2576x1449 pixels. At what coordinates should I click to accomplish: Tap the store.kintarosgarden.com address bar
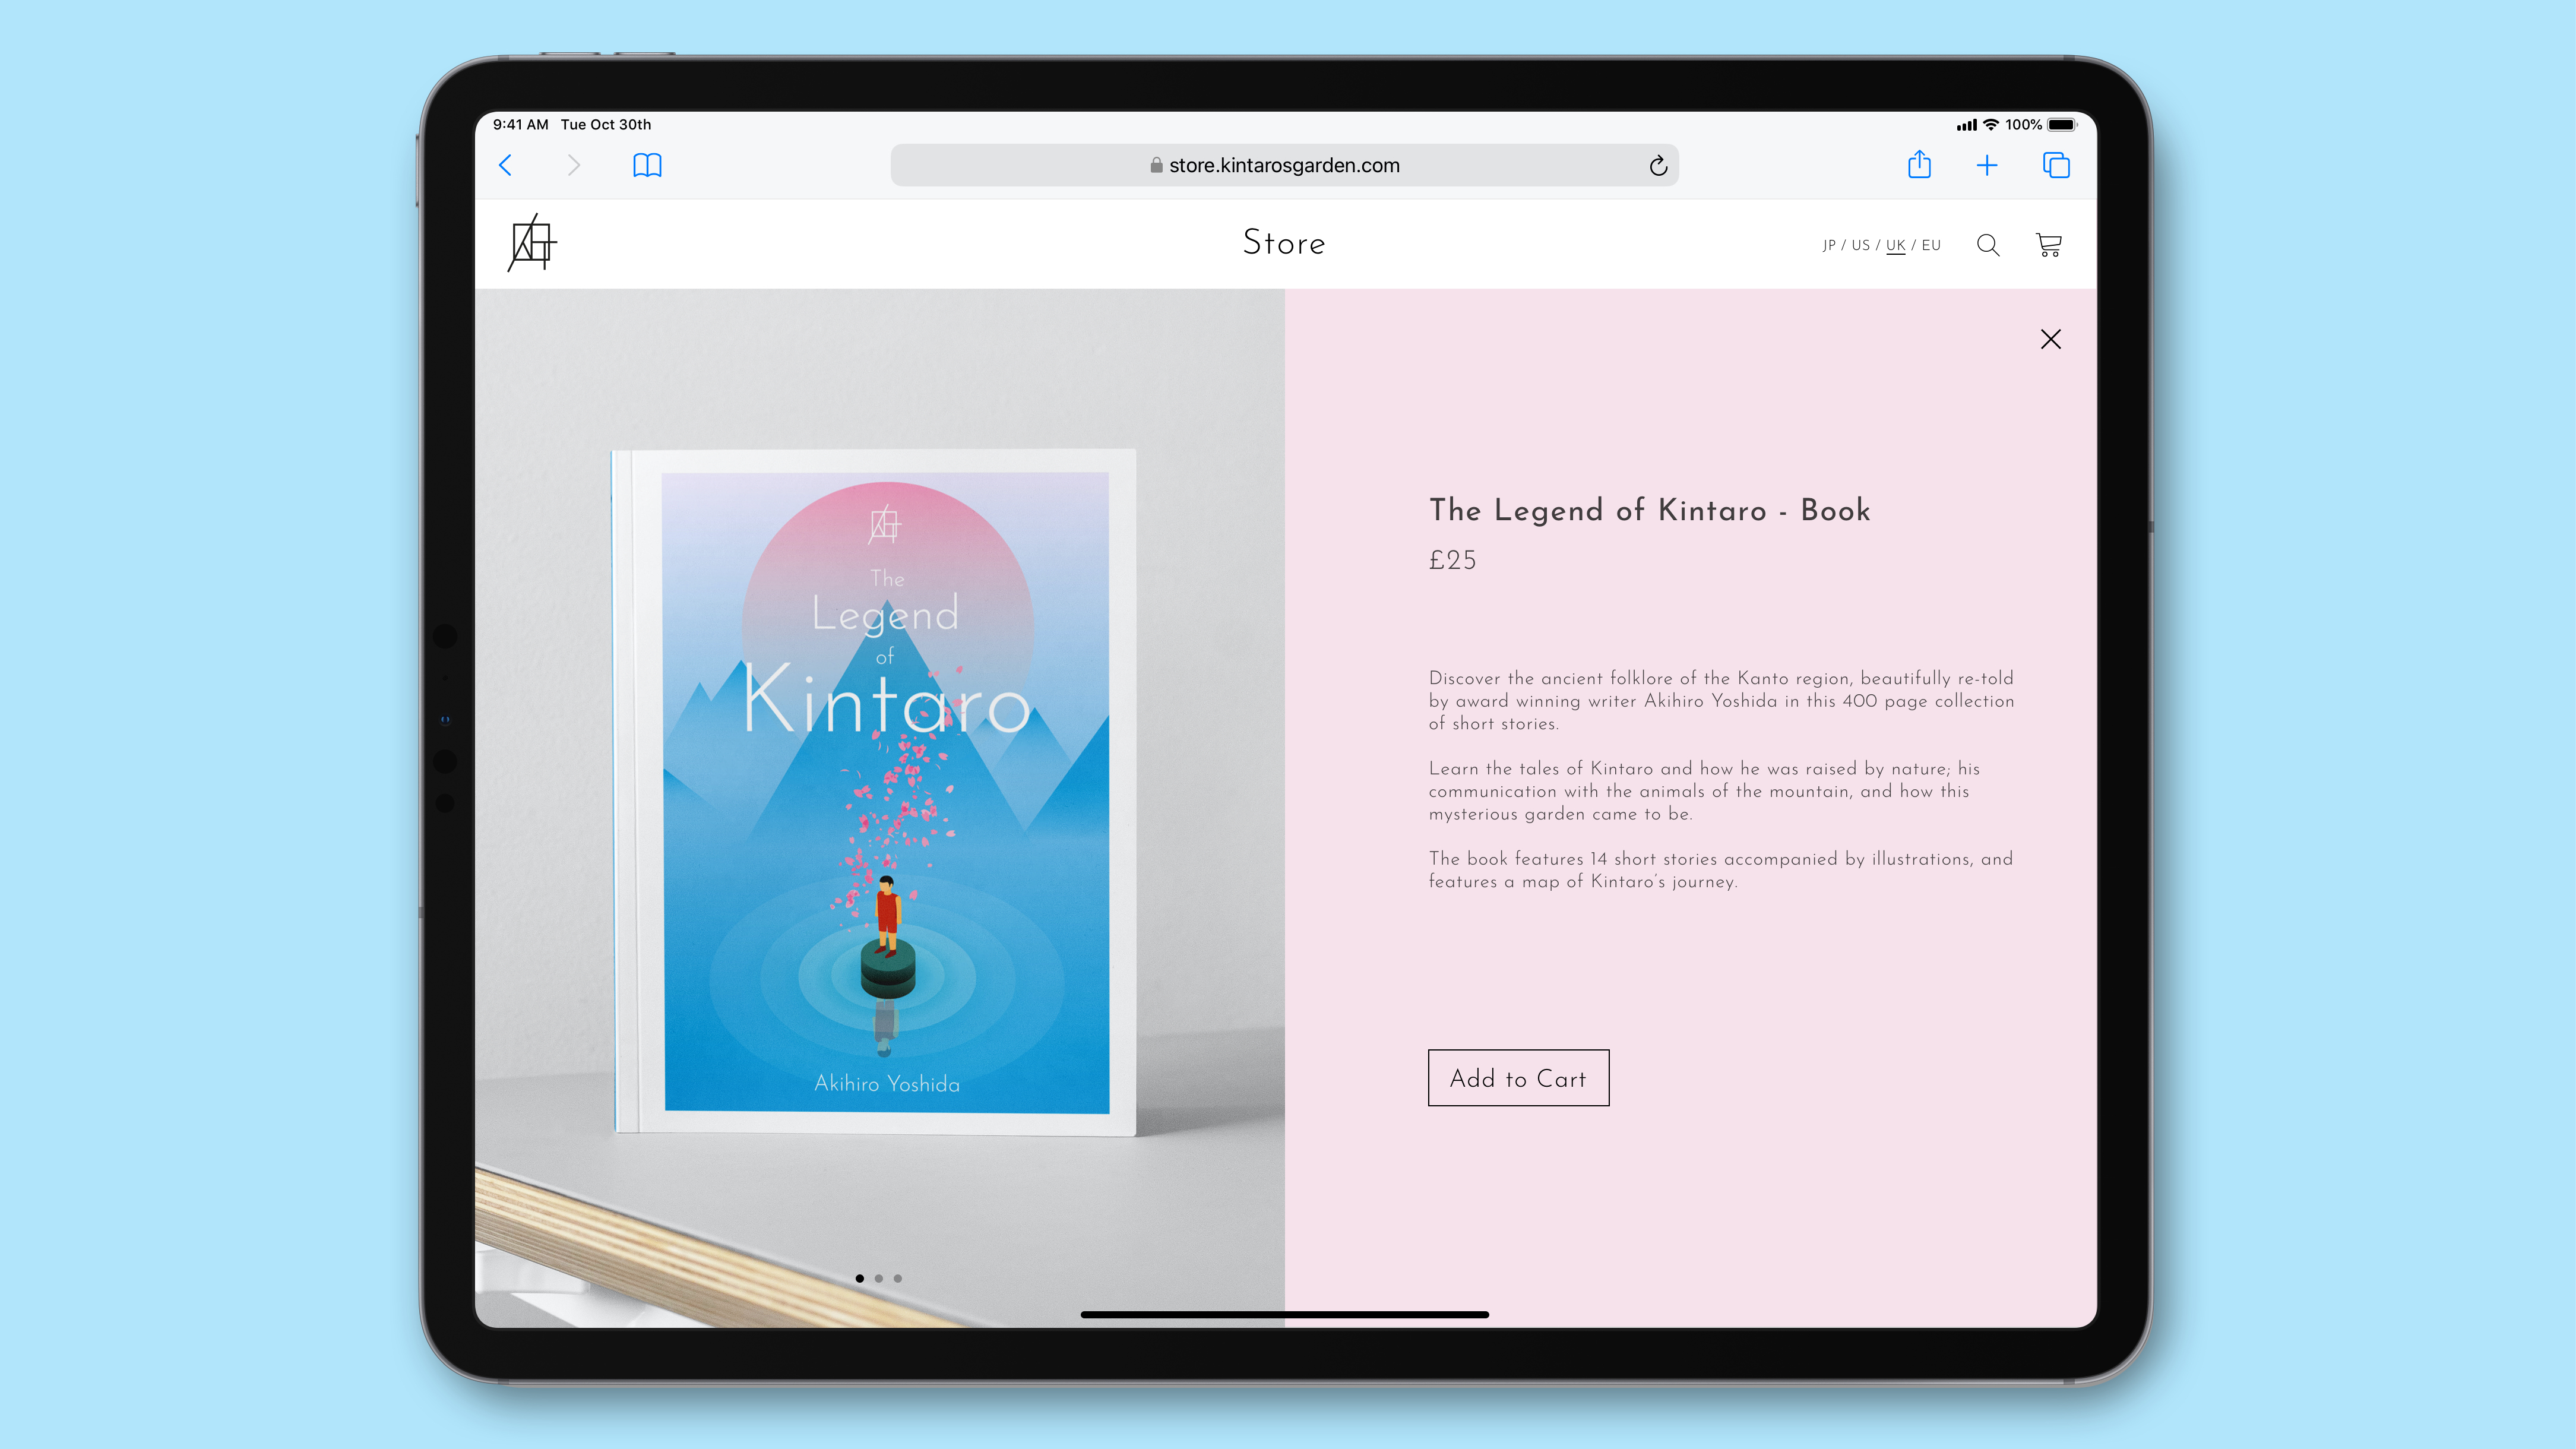click(1283, 165)
